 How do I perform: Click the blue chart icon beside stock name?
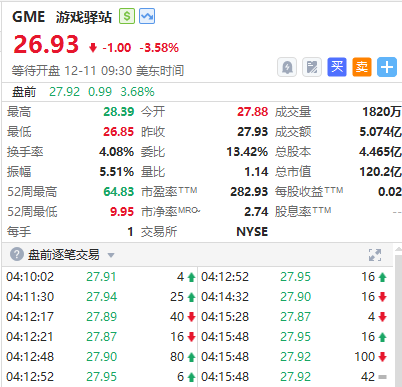(x=147, y=16)
